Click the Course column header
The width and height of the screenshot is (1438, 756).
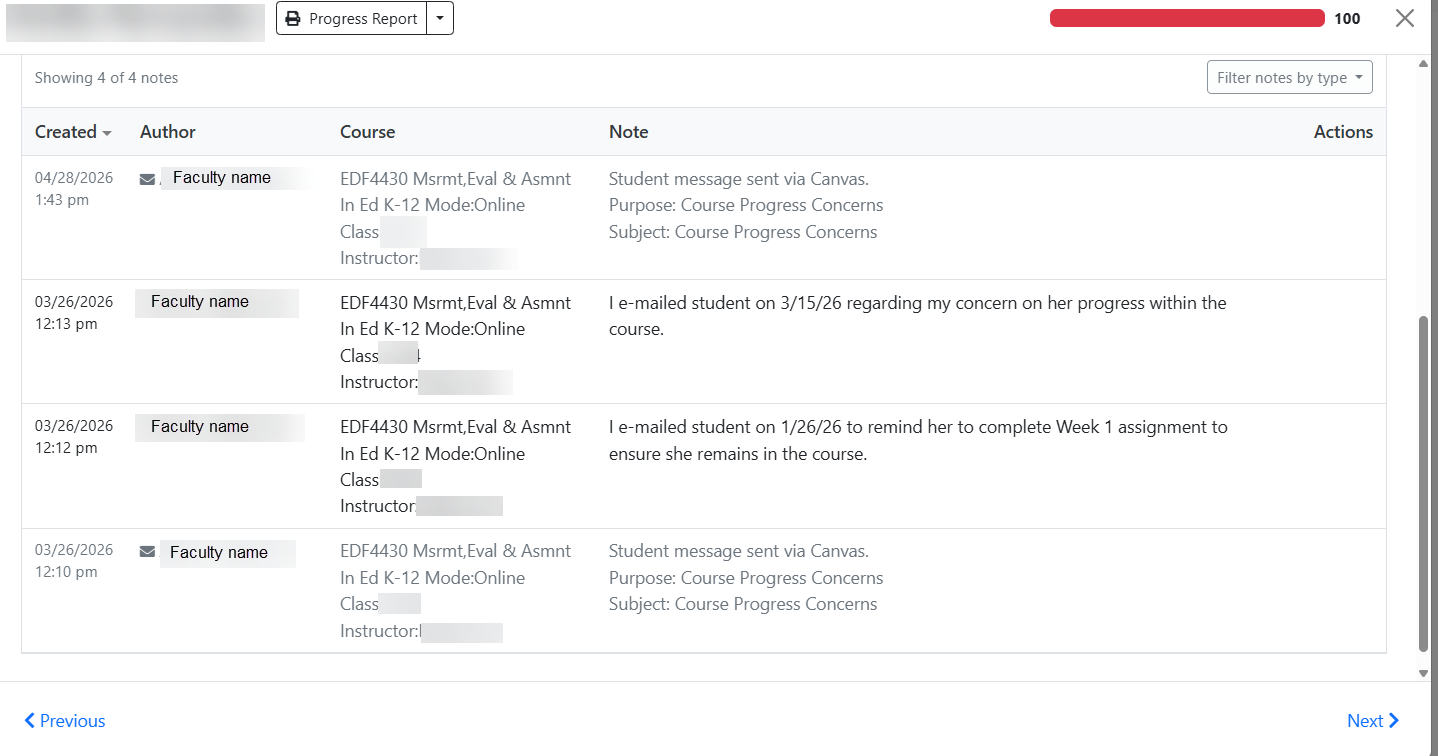pos(367,132)
